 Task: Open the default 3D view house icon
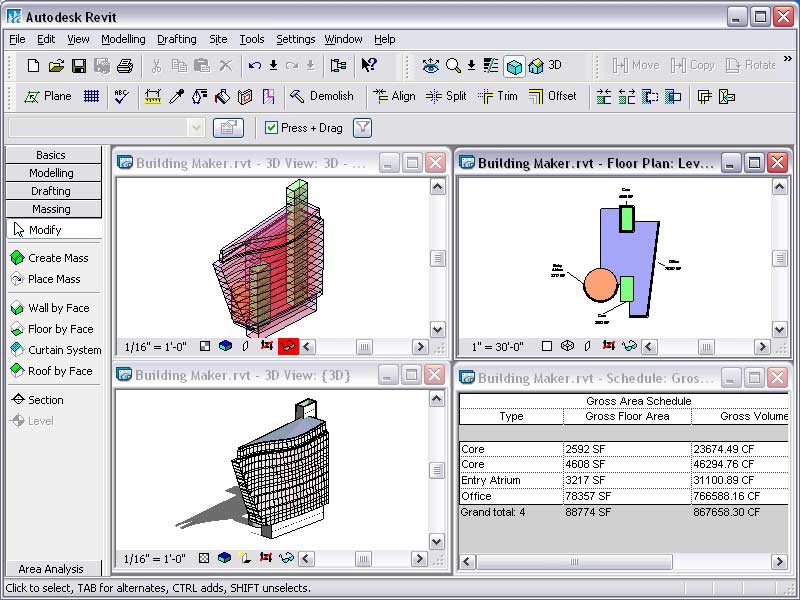[x=536, y=66]
